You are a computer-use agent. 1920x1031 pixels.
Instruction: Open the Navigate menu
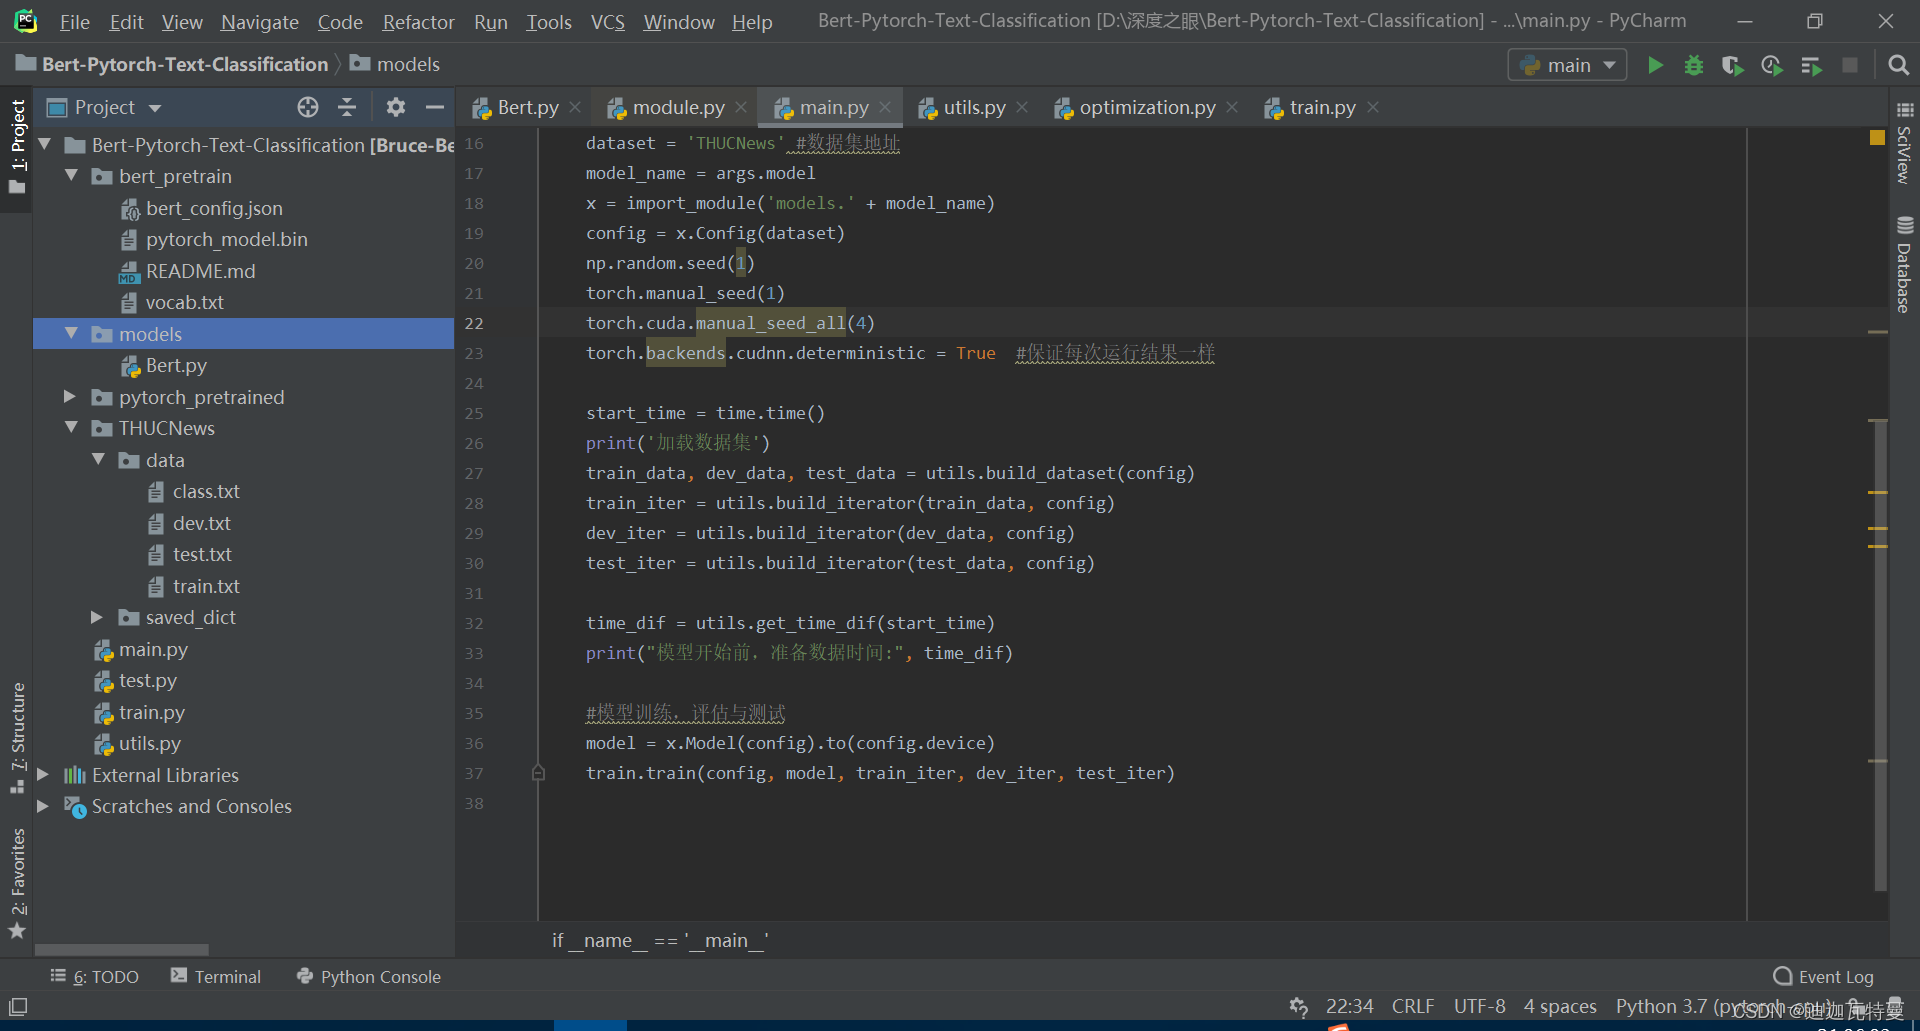[x=259, y=22]
